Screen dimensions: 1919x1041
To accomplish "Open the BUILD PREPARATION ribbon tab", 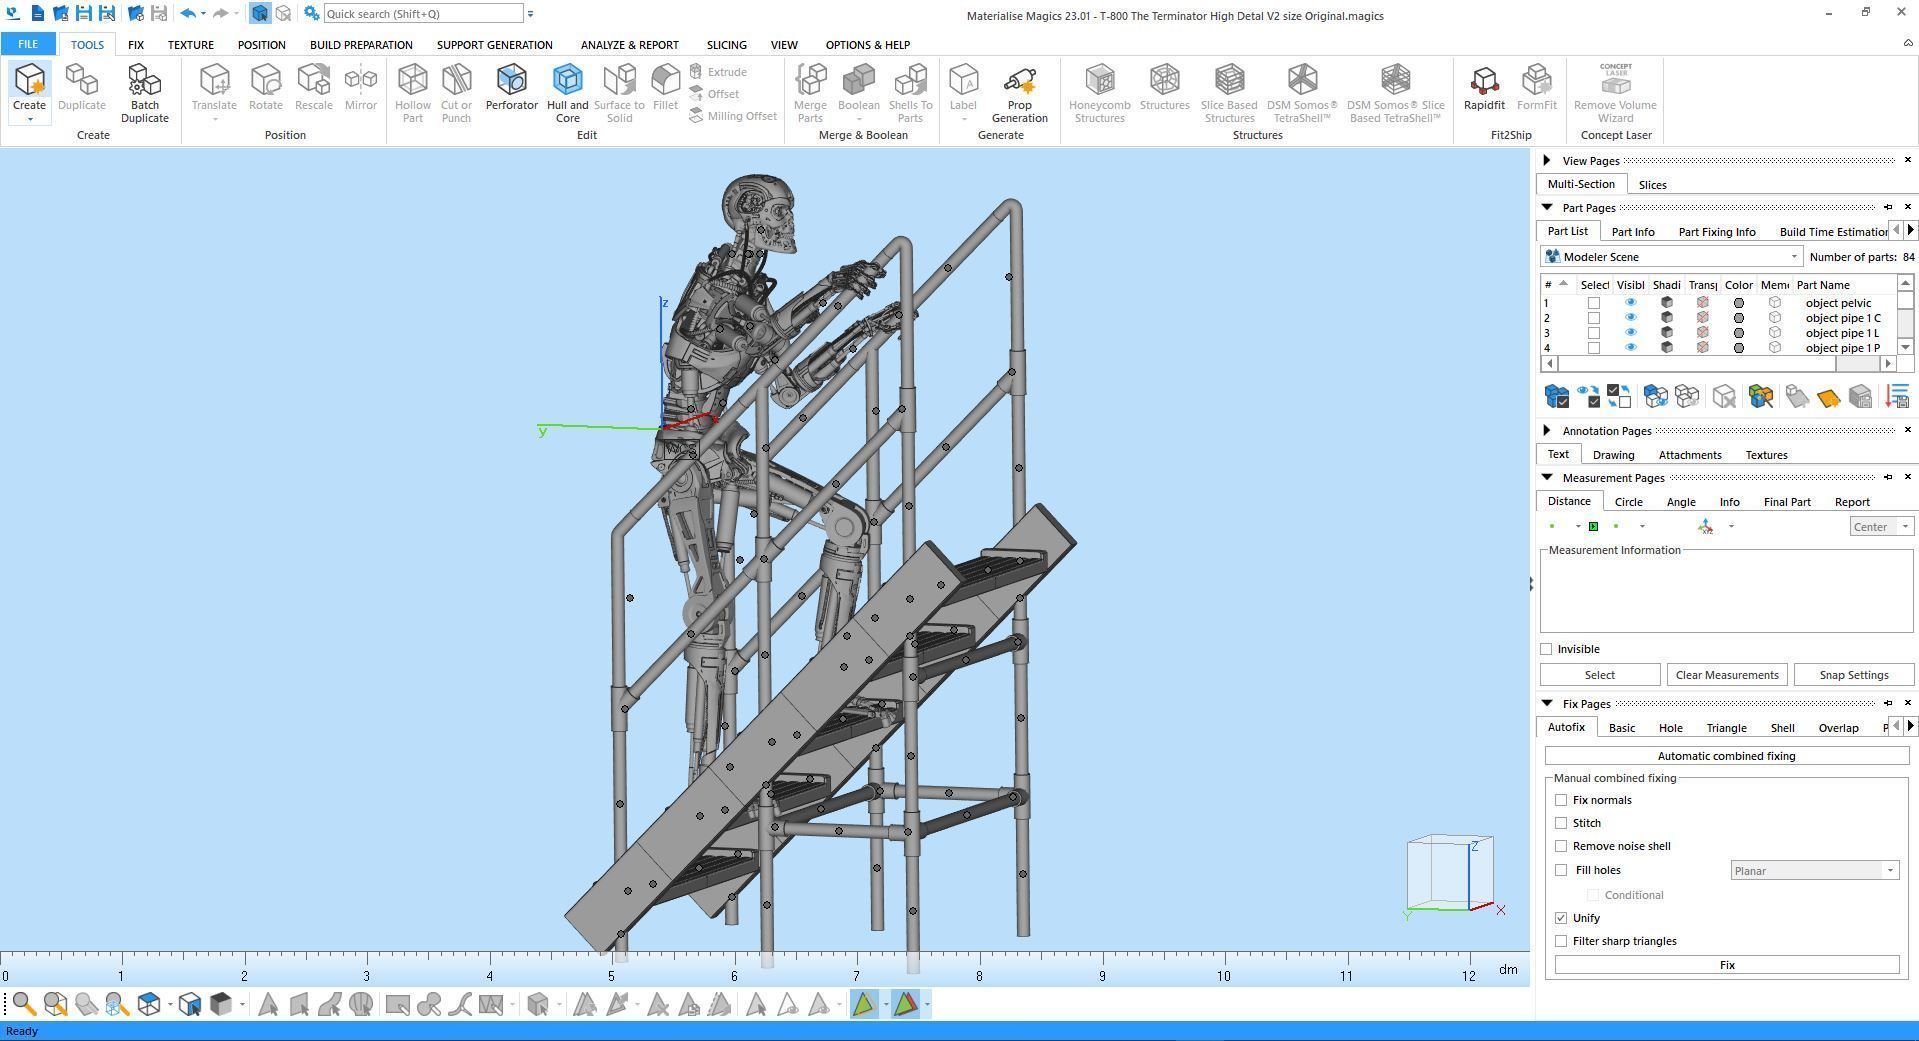I will [x=361, y=45].
